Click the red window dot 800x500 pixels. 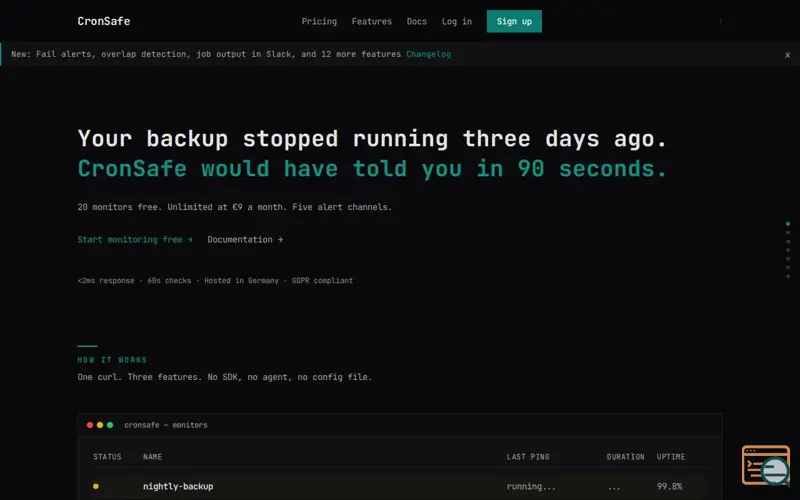coord(90,425)
